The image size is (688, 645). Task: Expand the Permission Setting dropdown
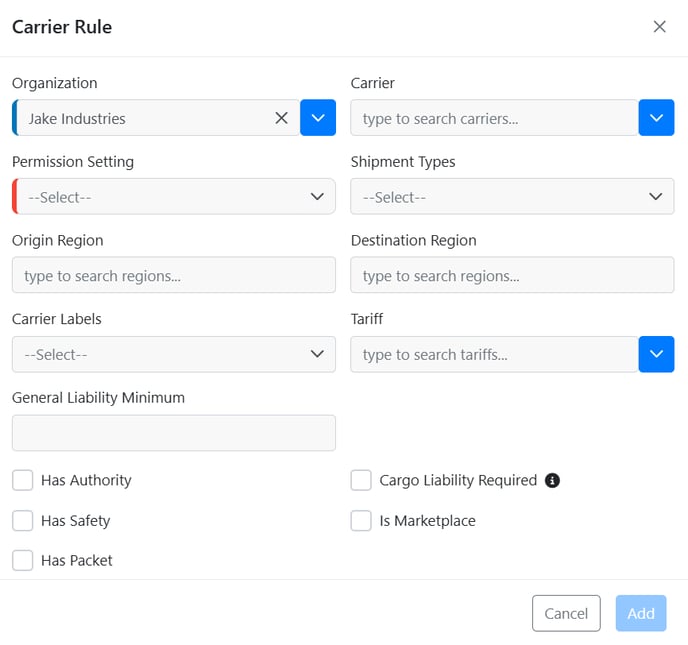point(174,197)
